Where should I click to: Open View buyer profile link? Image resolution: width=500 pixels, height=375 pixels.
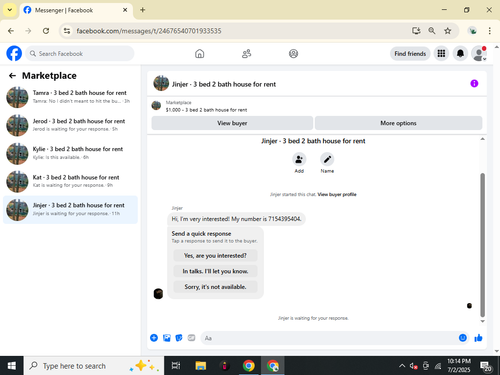pos(337,194)
